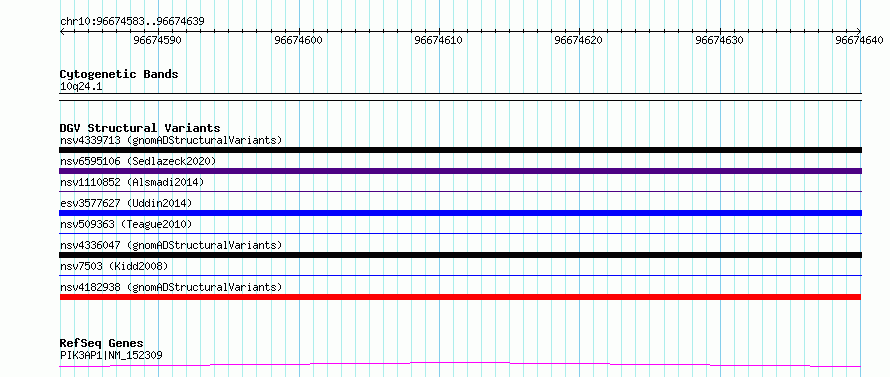Open the DGV Structural Variants track title
The image size is (890, 377).
pos(140,128)
